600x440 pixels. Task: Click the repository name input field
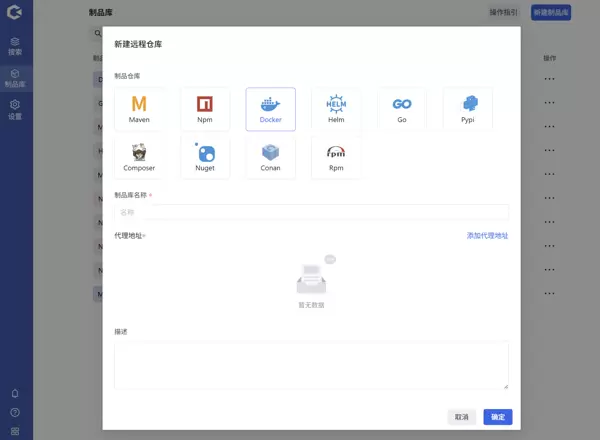pyautogui.click(x=311, y=212)
